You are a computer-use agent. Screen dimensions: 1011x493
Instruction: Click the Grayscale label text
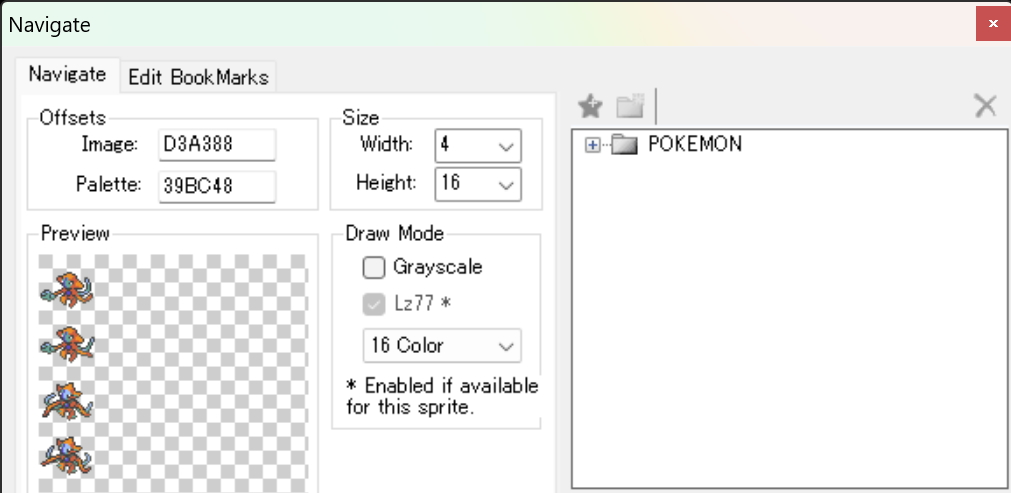point(437,267)
